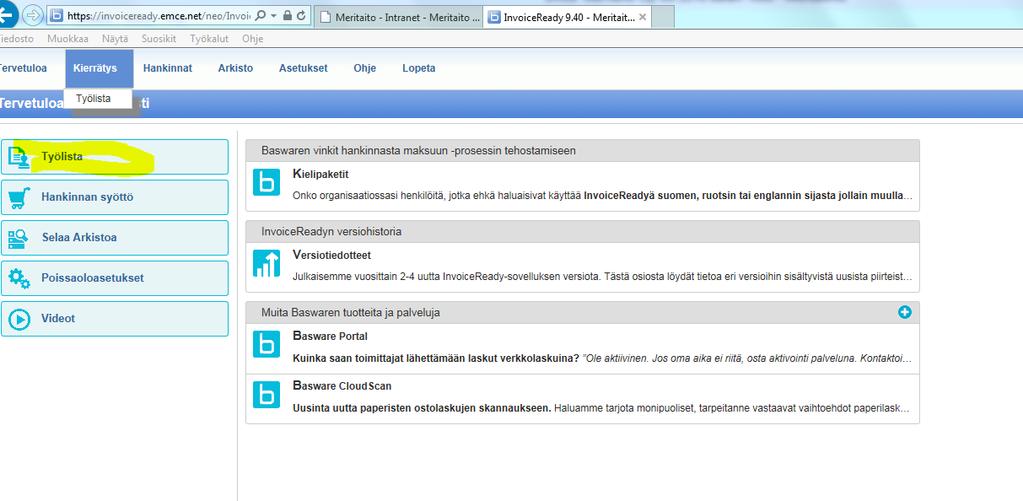Click the Basware logo icon next to Kielipaketit

[x=266, y=182]
